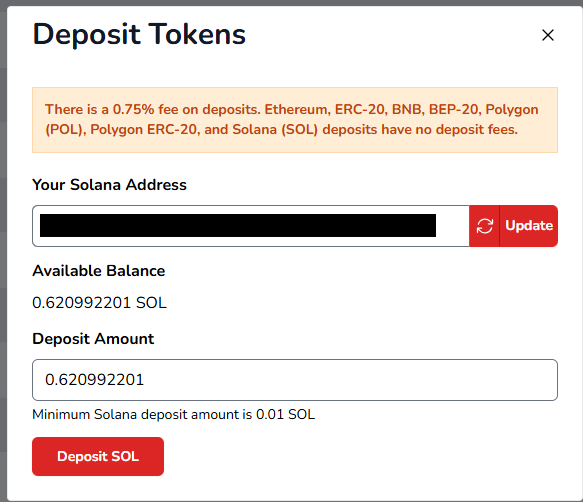
Task: Click empty space right of redacted address
Action: [x=452, y=226]
